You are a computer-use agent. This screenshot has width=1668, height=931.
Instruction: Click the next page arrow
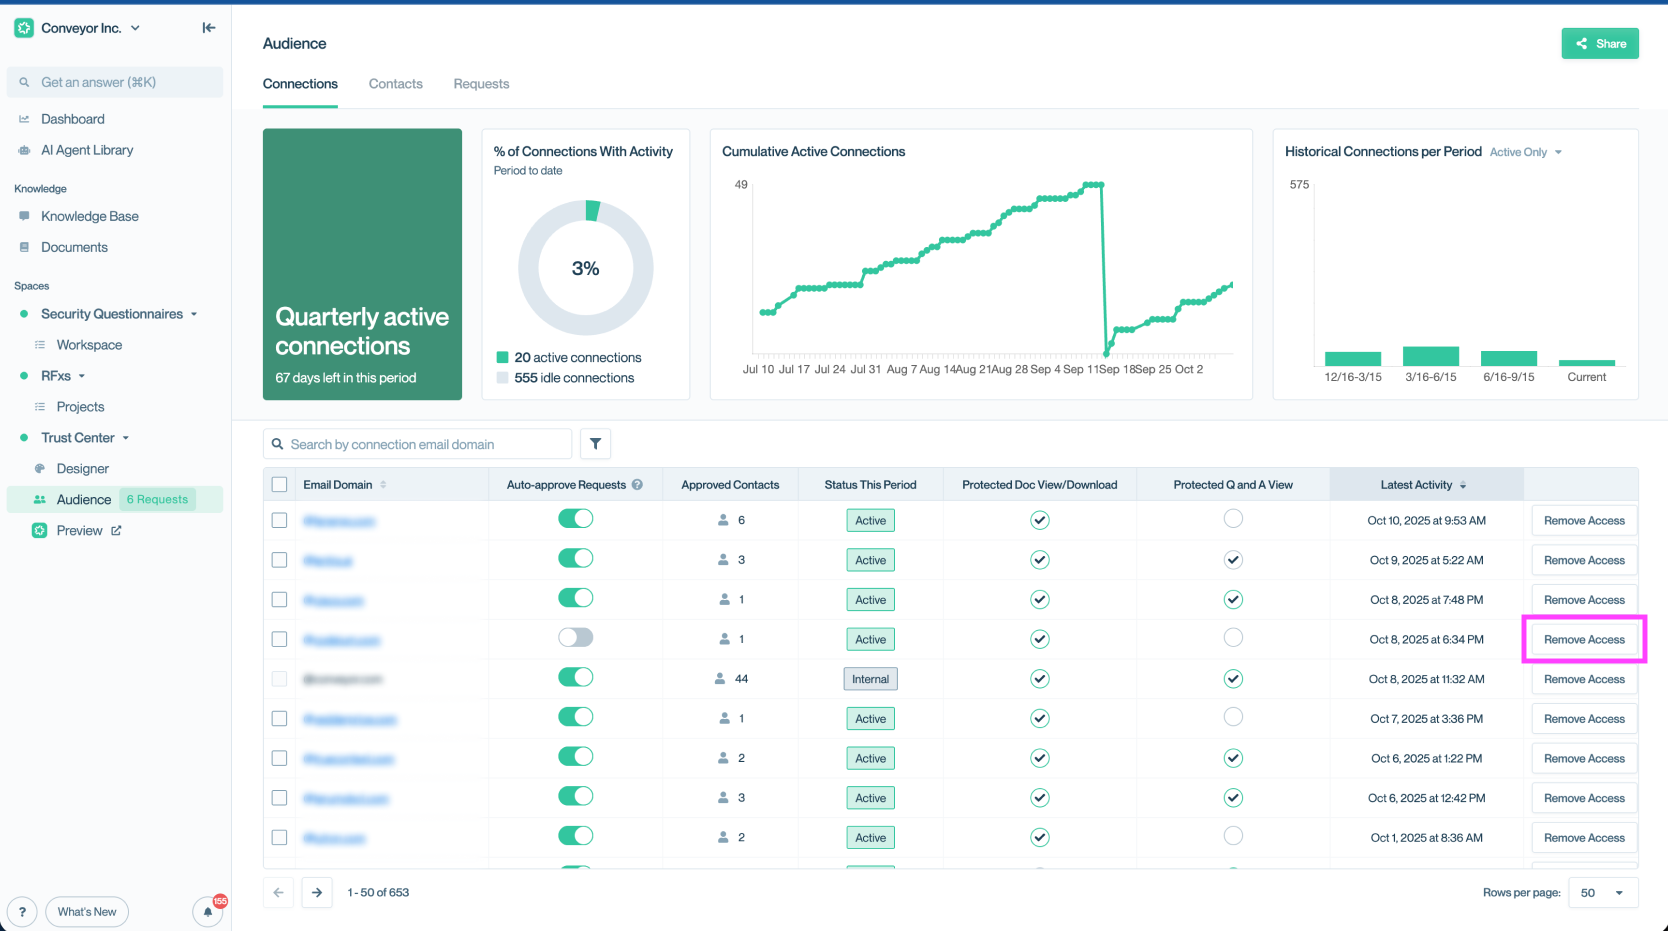(317, 893)
